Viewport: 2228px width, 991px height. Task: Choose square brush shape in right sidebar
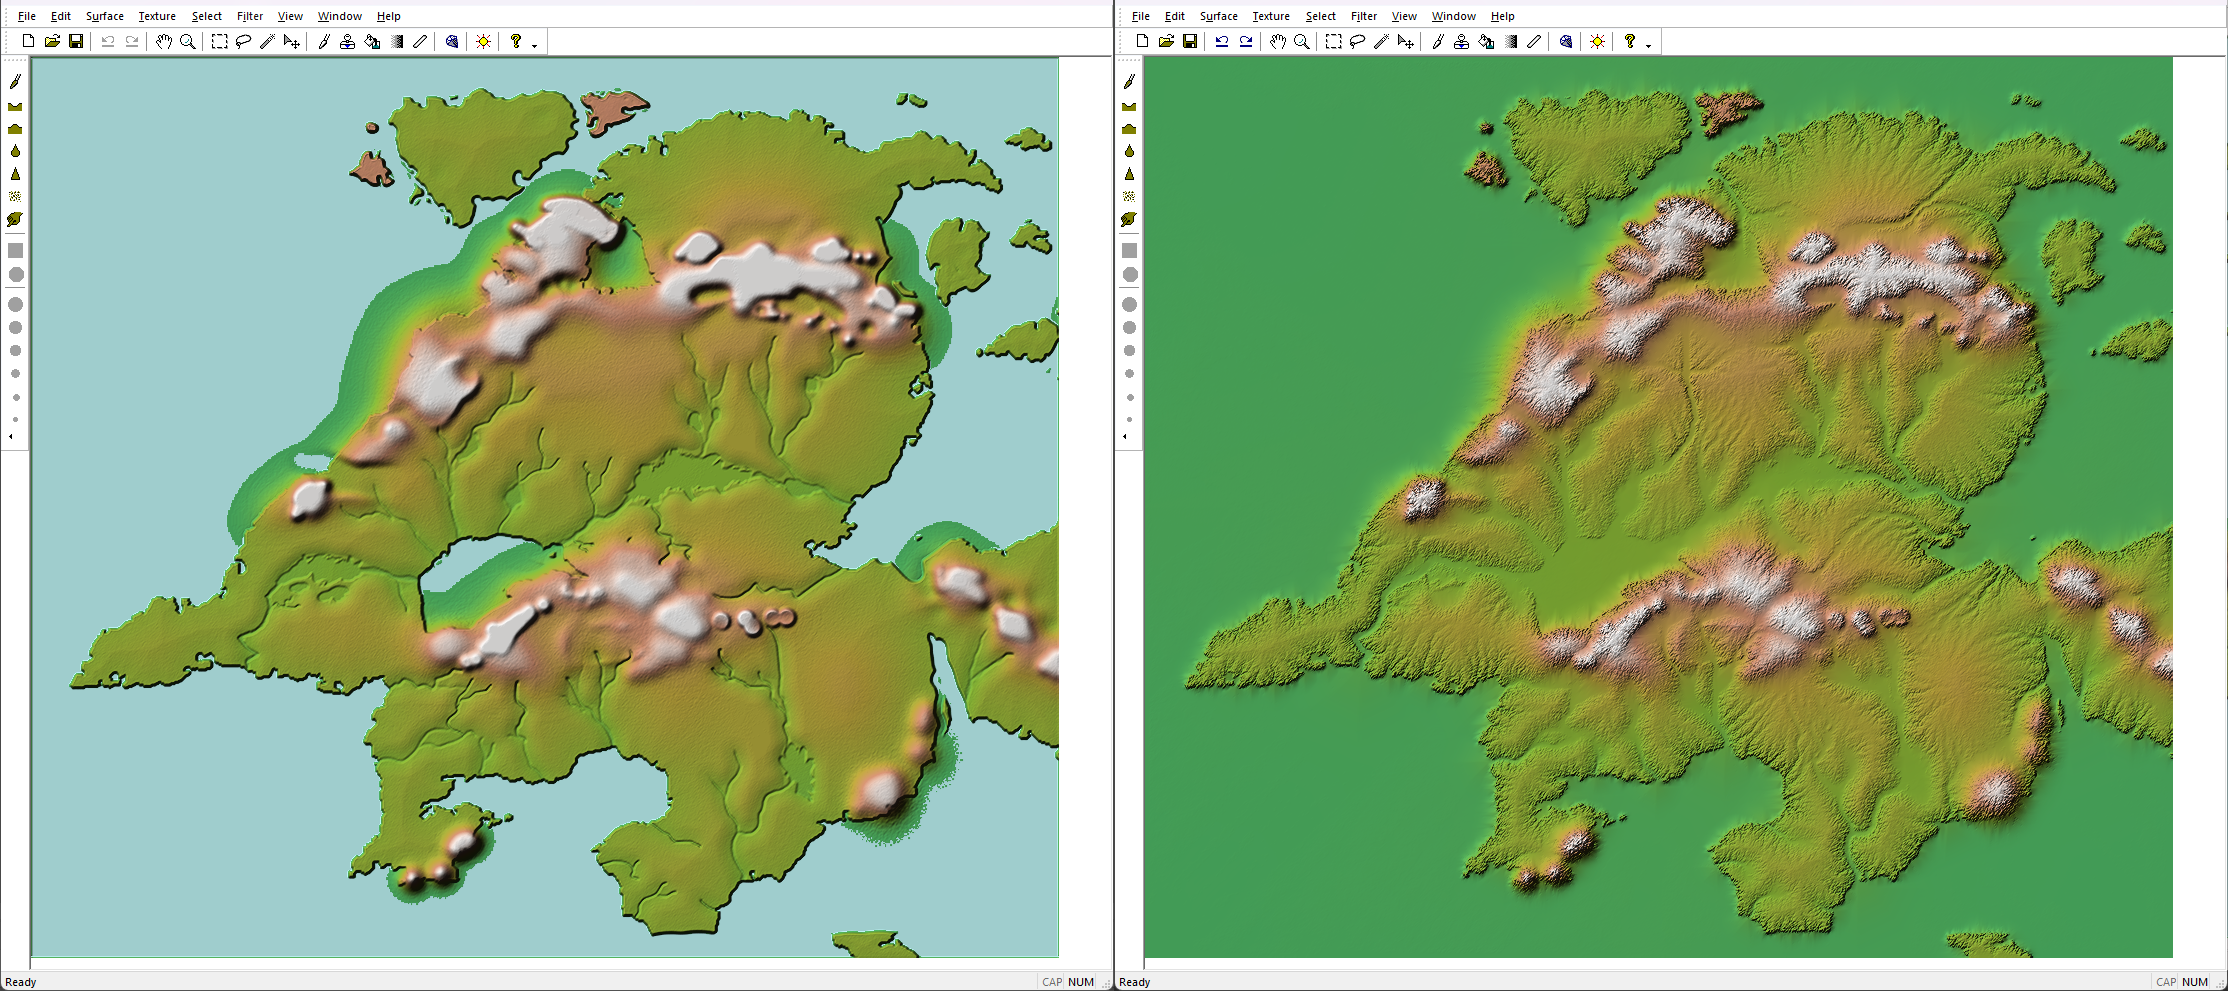(1129, 251)
